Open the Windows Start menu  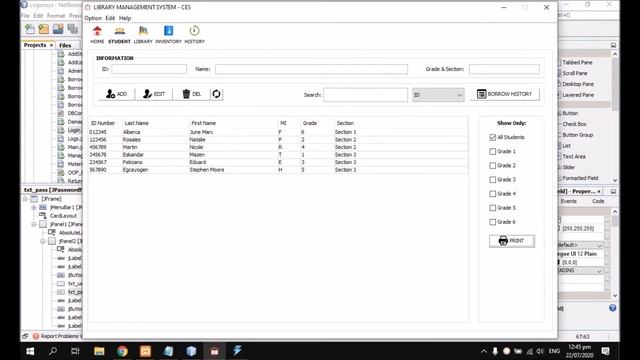(x=30, y=351)
